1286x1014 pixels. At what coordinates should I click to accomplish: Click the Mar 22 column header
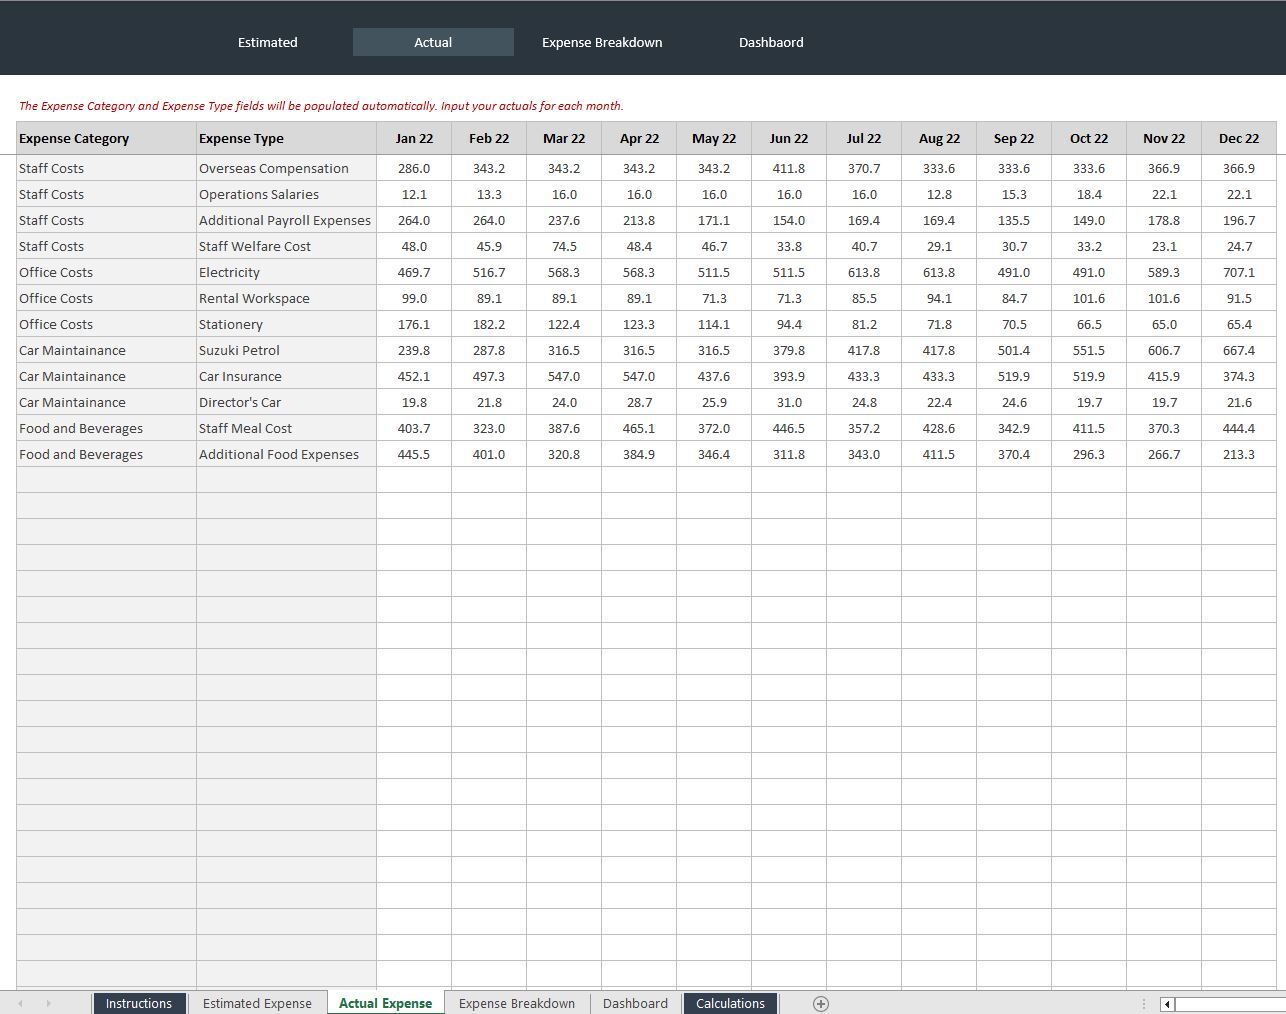point(564,138)
